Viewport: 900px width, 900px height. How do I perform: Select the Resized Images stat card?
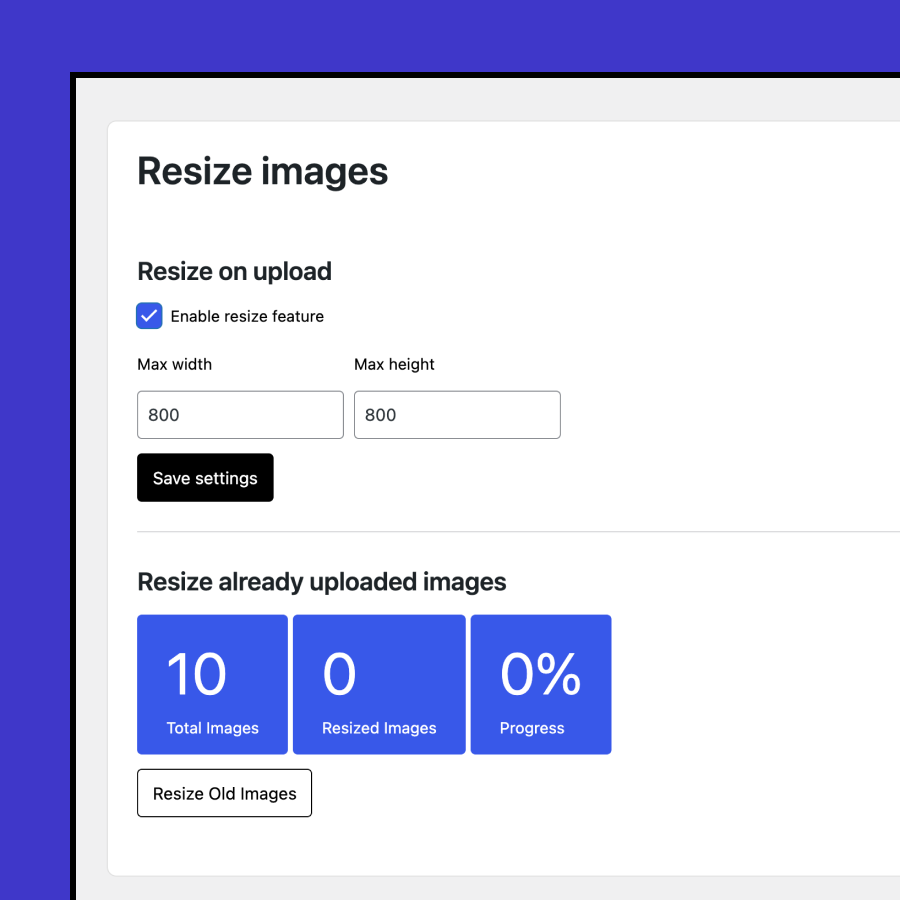tap(379, 684)
